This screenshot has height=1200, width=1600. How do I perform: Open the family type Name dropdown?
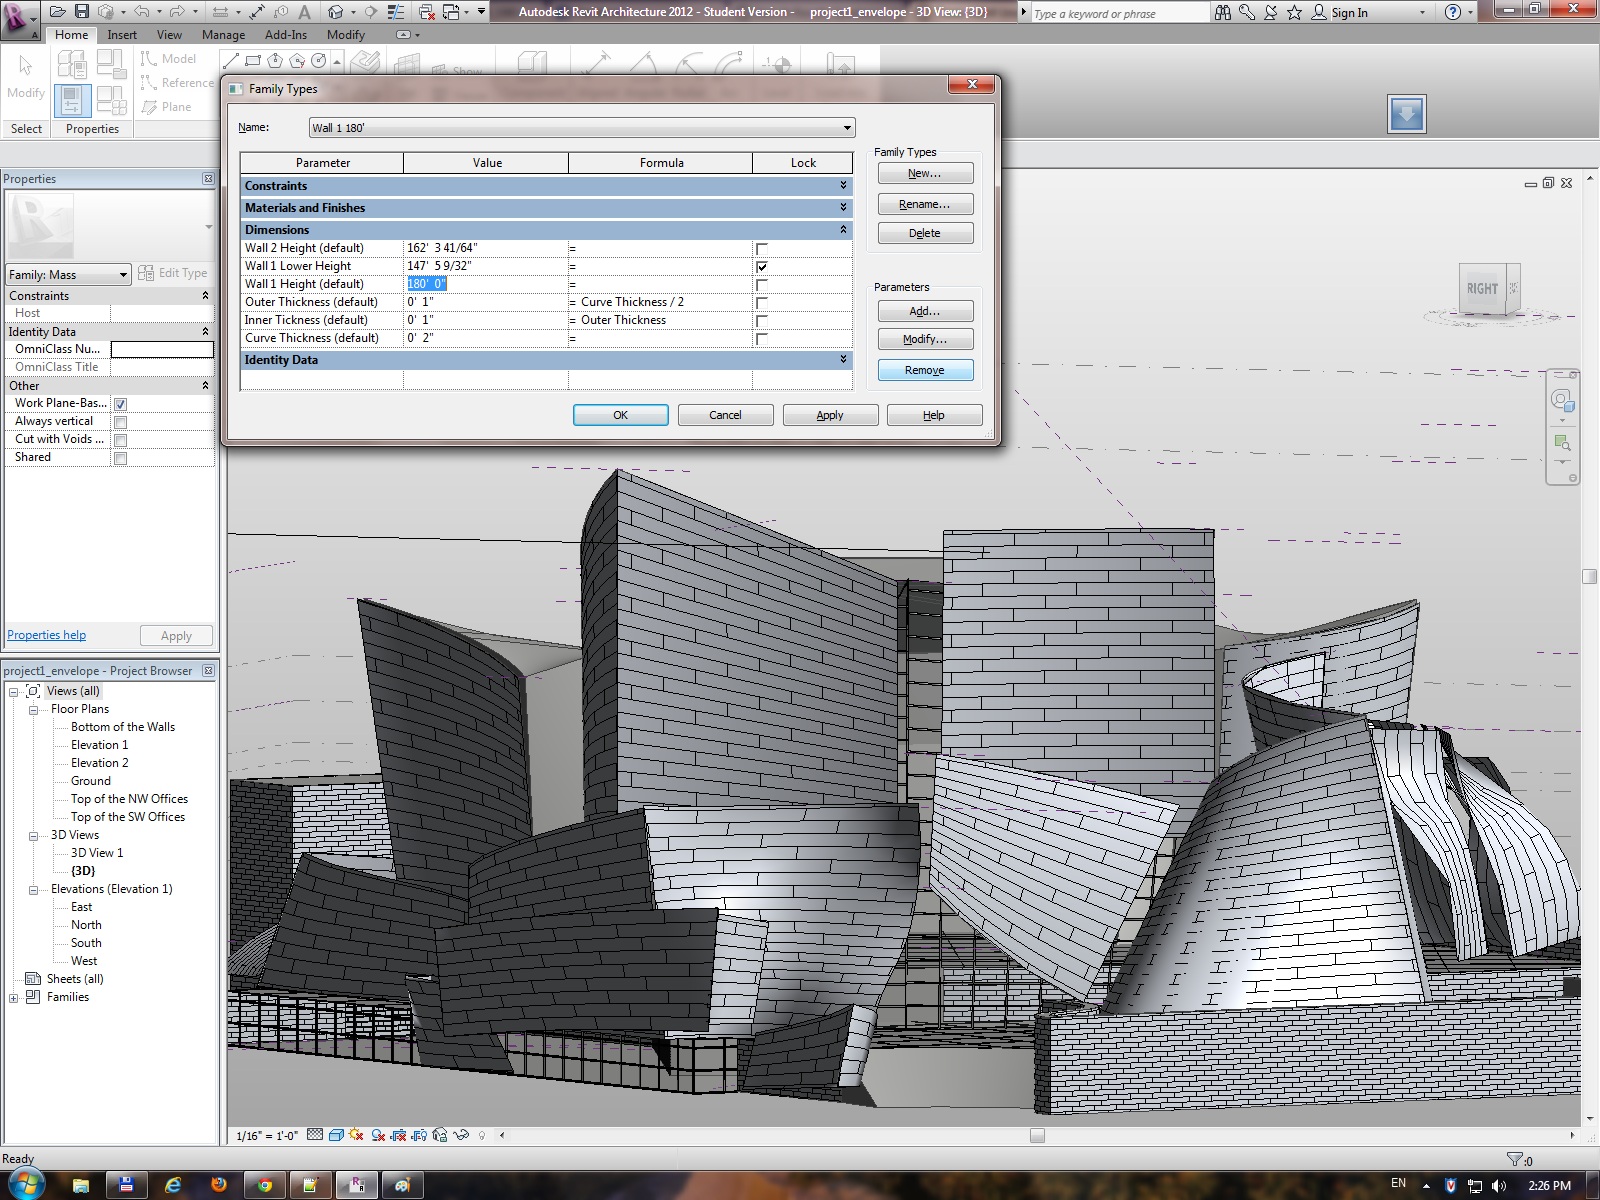coord(847,128)
